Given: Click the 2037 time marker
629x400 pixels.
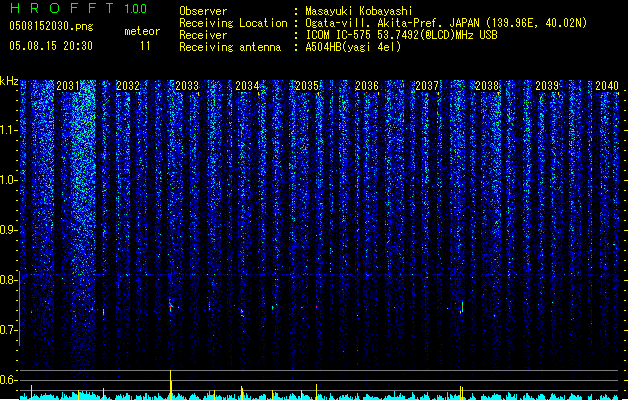Looking at the screenshot, I should (x=427, y=86).
